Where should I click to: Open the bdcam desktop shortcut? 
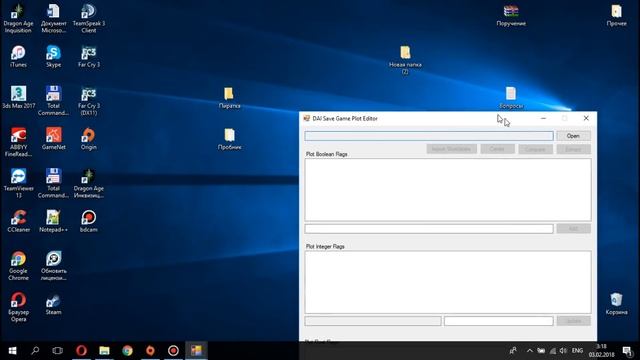coord(89,221)
